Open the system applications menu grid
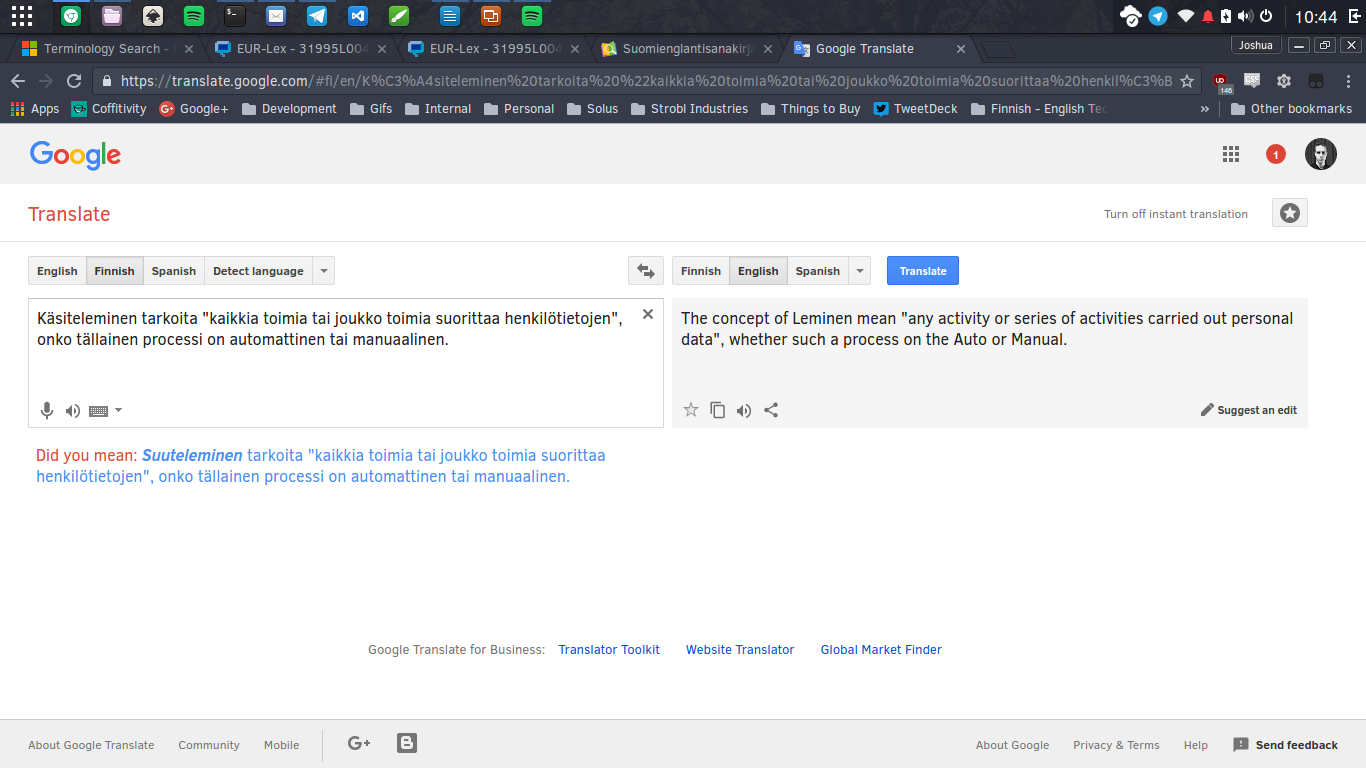The image size is (1366, 768). click(x=21, y=16)
